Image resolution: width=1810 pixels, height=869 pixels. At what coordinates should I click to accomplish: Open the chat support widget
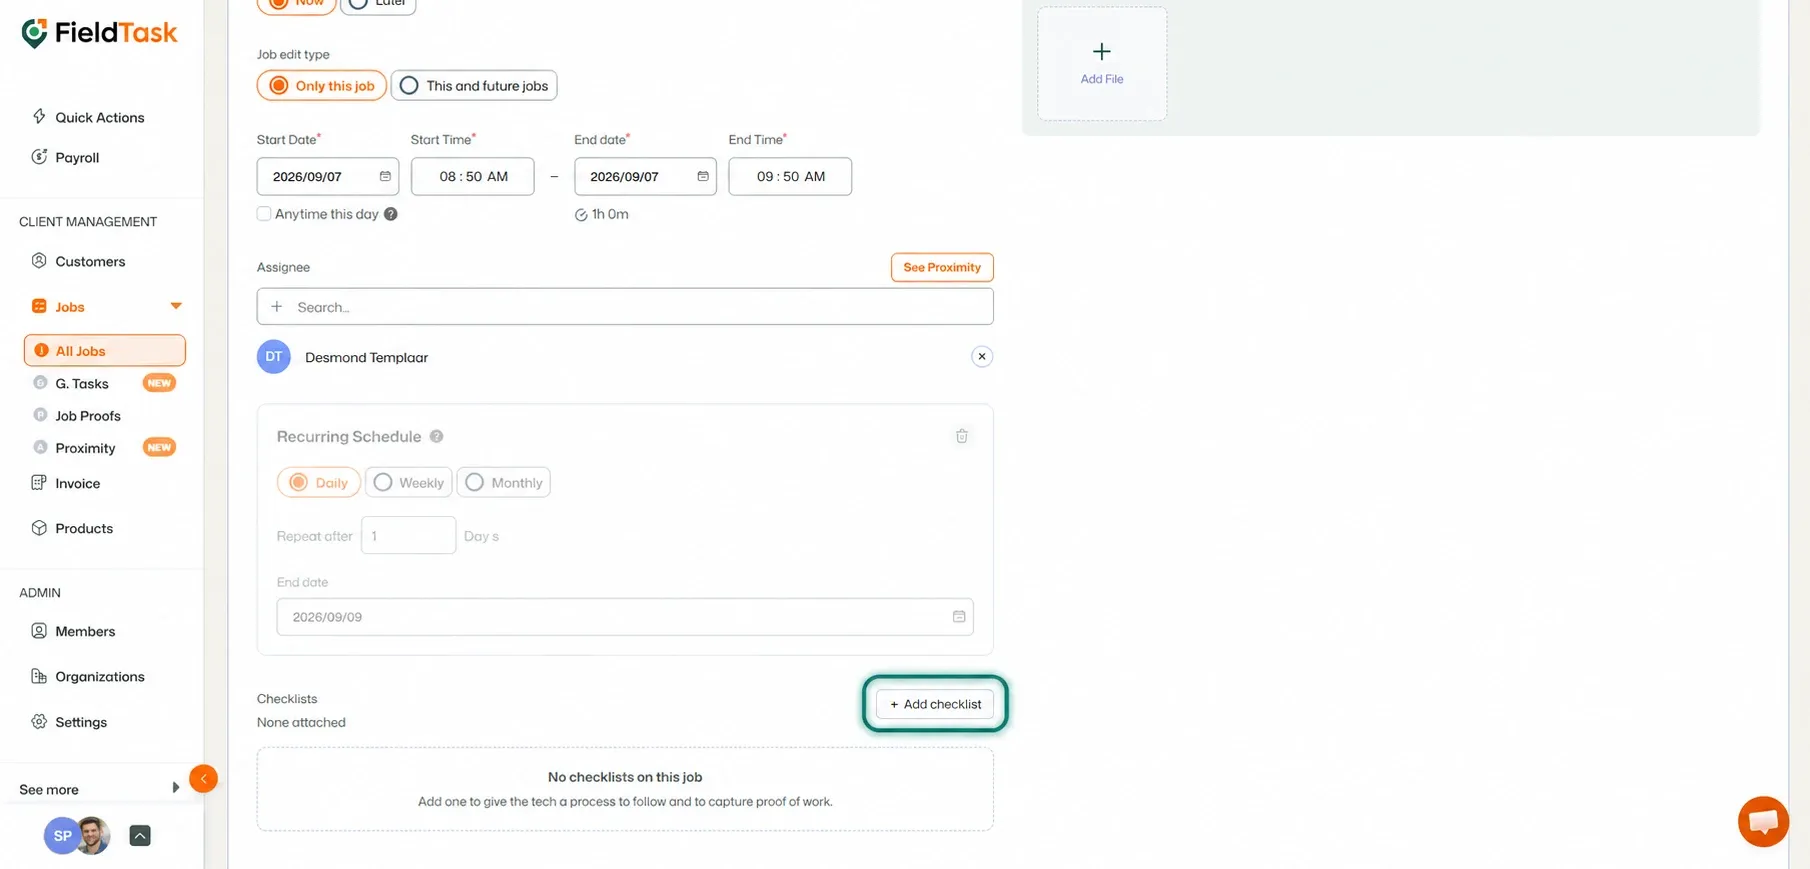coord(1763,821)
